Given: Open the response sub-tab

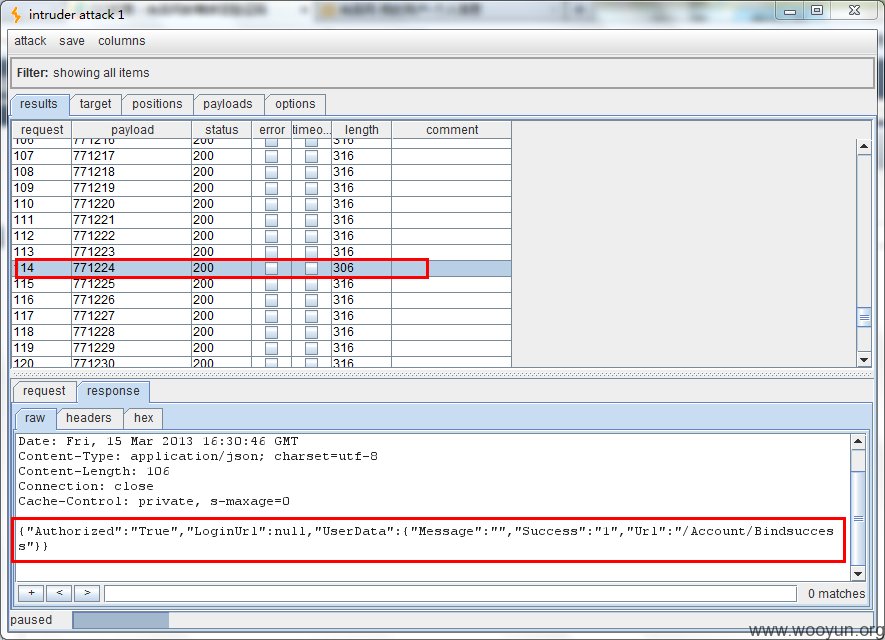Looking at the screenshot, I should [x=113, y=391].
